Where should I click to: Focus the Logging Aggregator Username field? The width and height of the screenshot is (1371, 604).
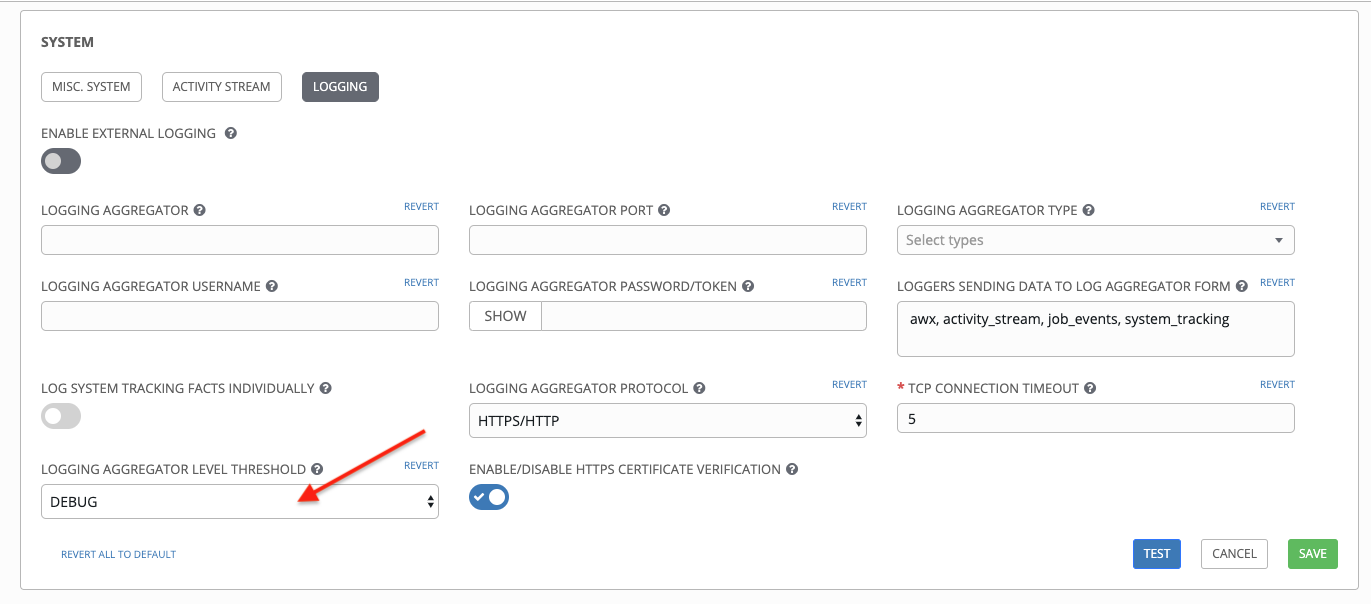(240, 316)
